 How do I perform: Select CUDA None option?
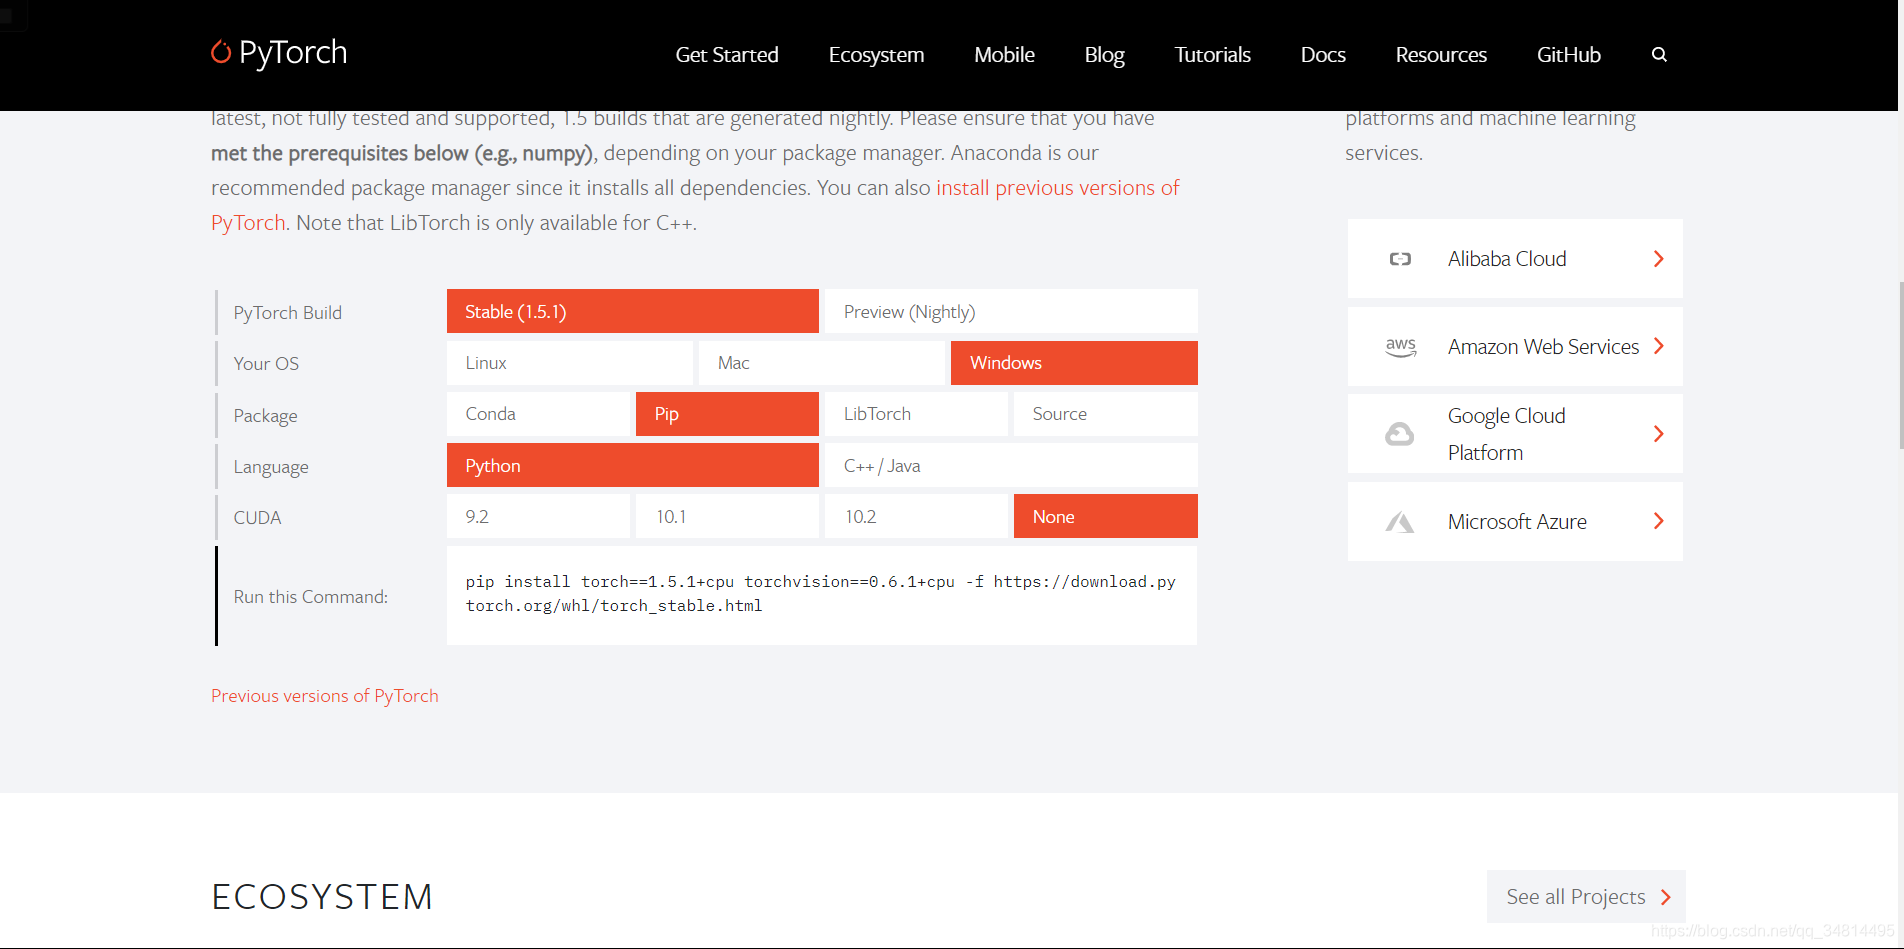pyautogui.click(x=1106, y=516)
